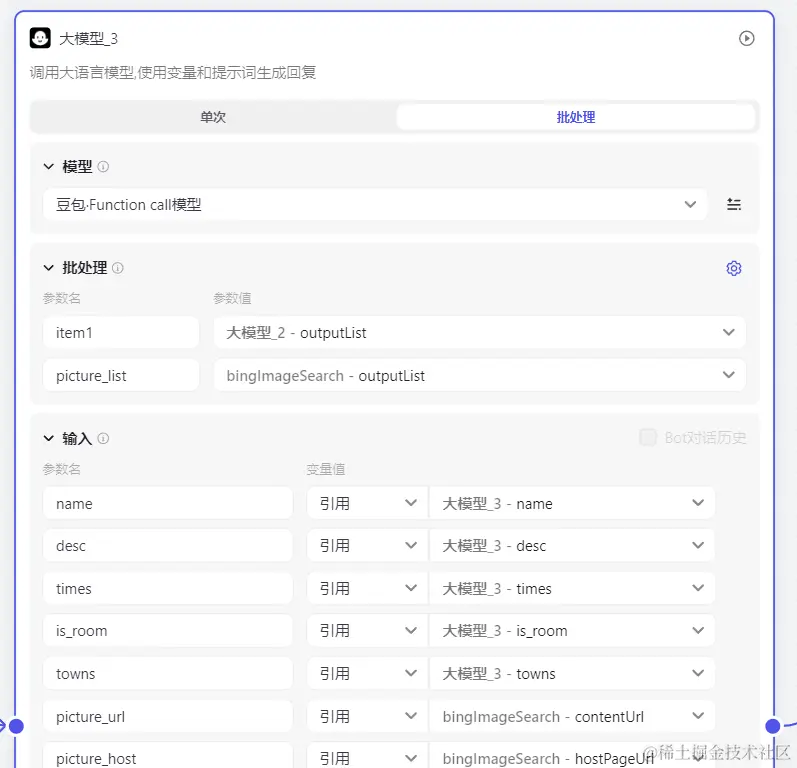Edit the picture_url parameter field
This screenshot has width=797, height=768.
click(x=168, y=716)
